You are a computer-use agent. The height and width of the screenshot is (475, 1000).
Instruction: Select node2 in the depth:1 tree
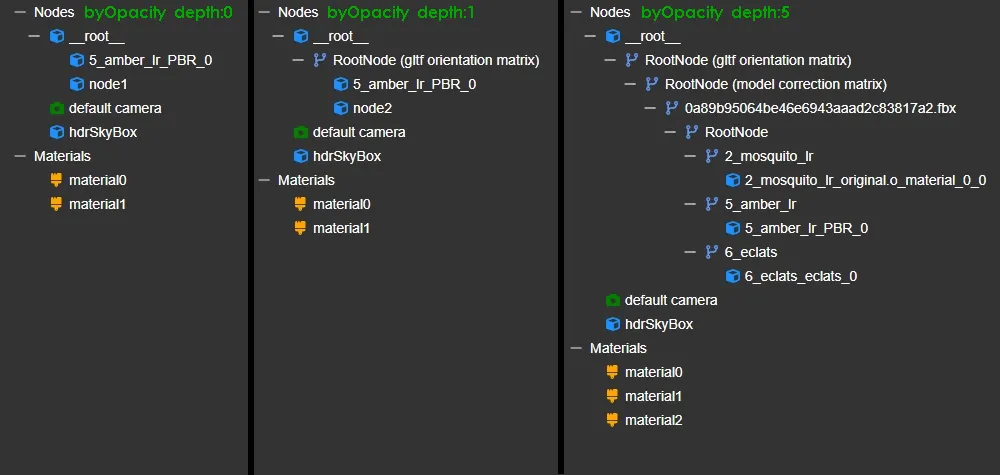click(374, 108)
